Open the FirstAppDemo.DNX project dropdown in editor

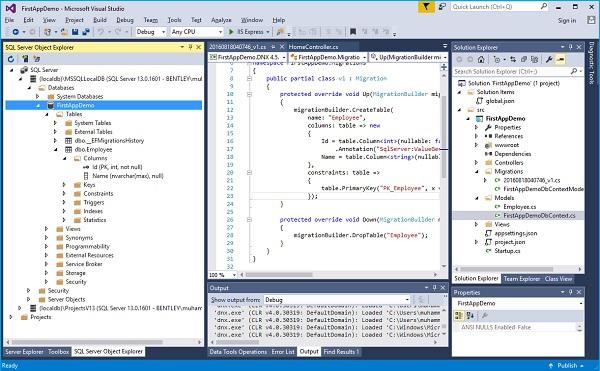coord(248,57)
